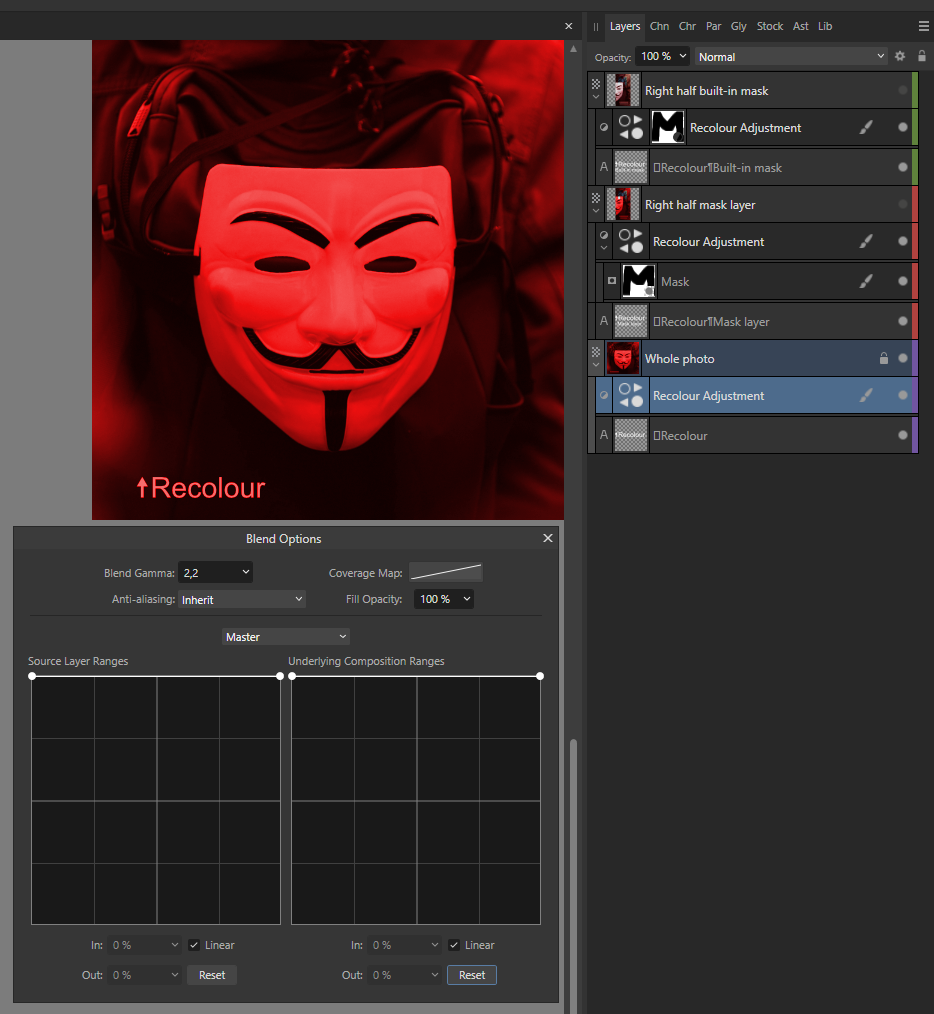Click the green group's Recolour Adjustment icon
Image resolution: width=934 pixels, height=1014 pixels.
pyautogui.click(x=631, y=127)
